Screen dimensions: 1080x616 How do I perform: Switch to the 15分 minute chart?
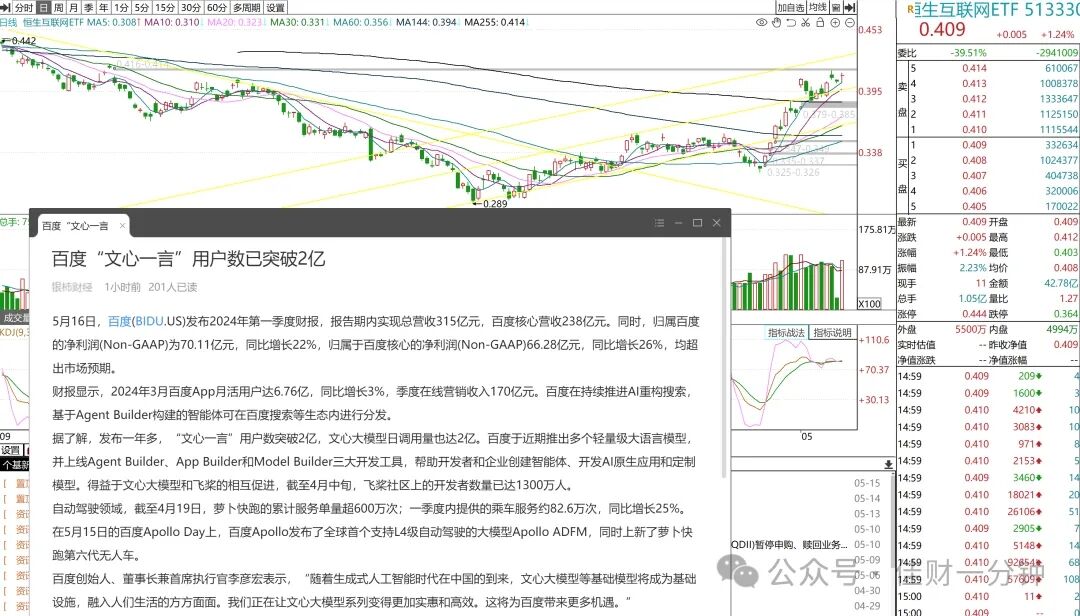pos(165,8)
